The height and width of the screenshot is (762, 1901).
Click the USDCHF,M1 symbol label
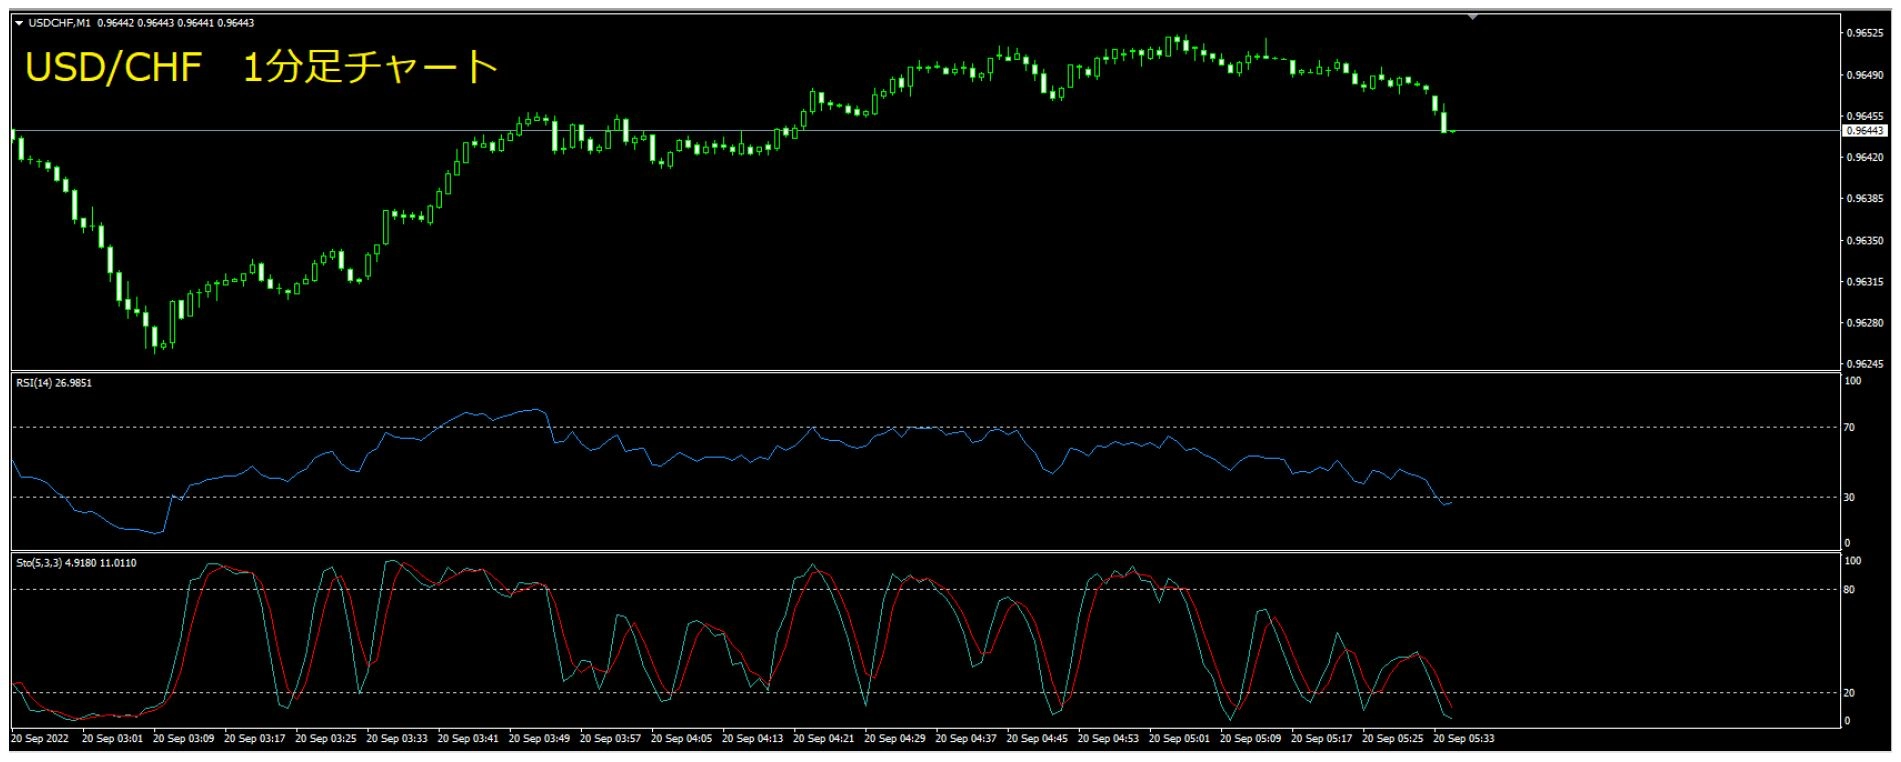coord(59,23)
